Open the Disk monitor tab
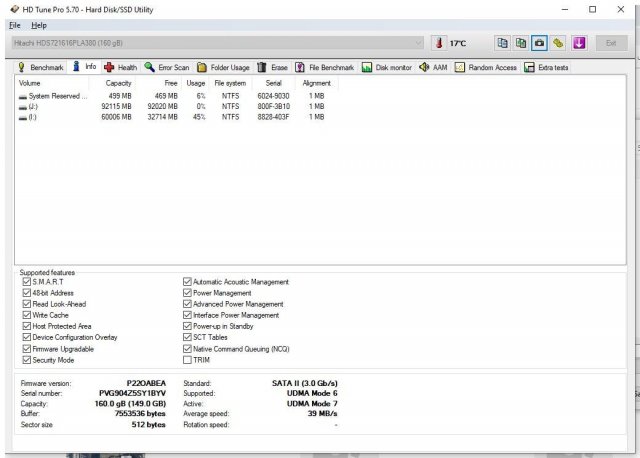Screen dimensions: 640x458 point(387,67)
